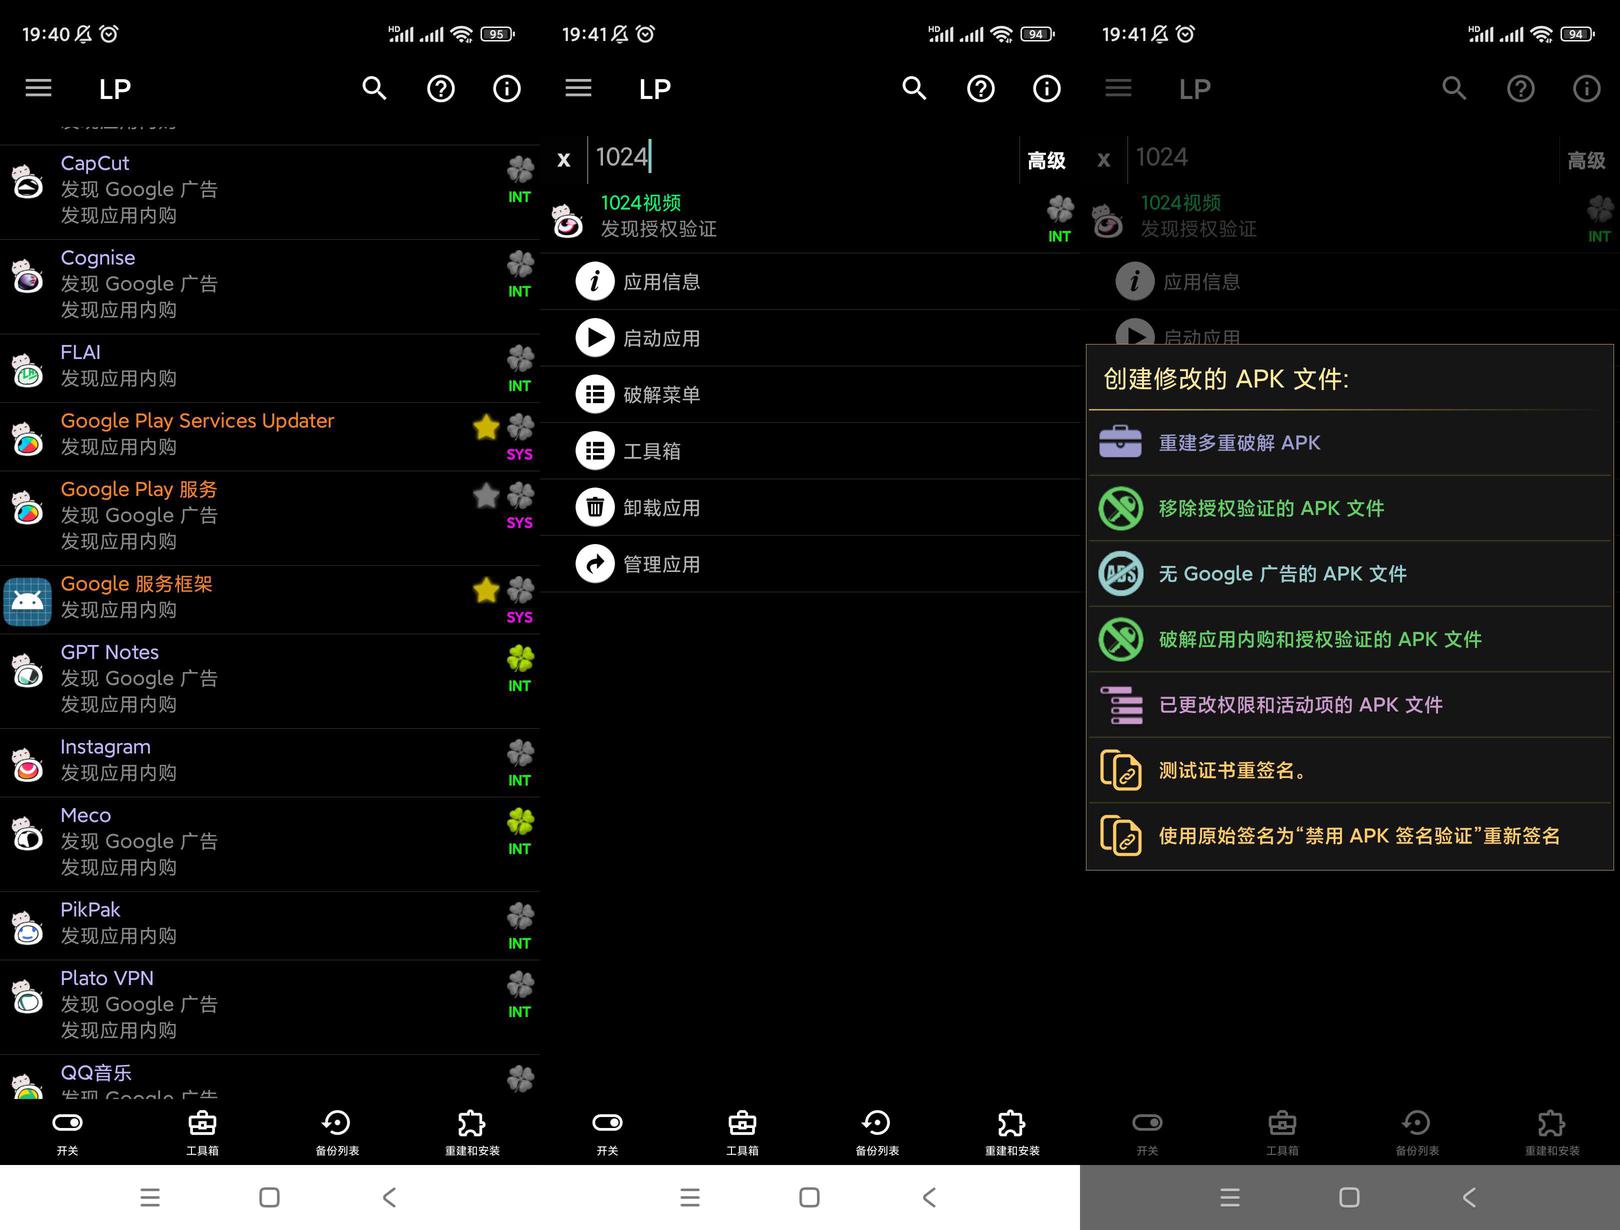
Task: Open the hamburger menu on the middle screen
Action: (x=578, y=88)
